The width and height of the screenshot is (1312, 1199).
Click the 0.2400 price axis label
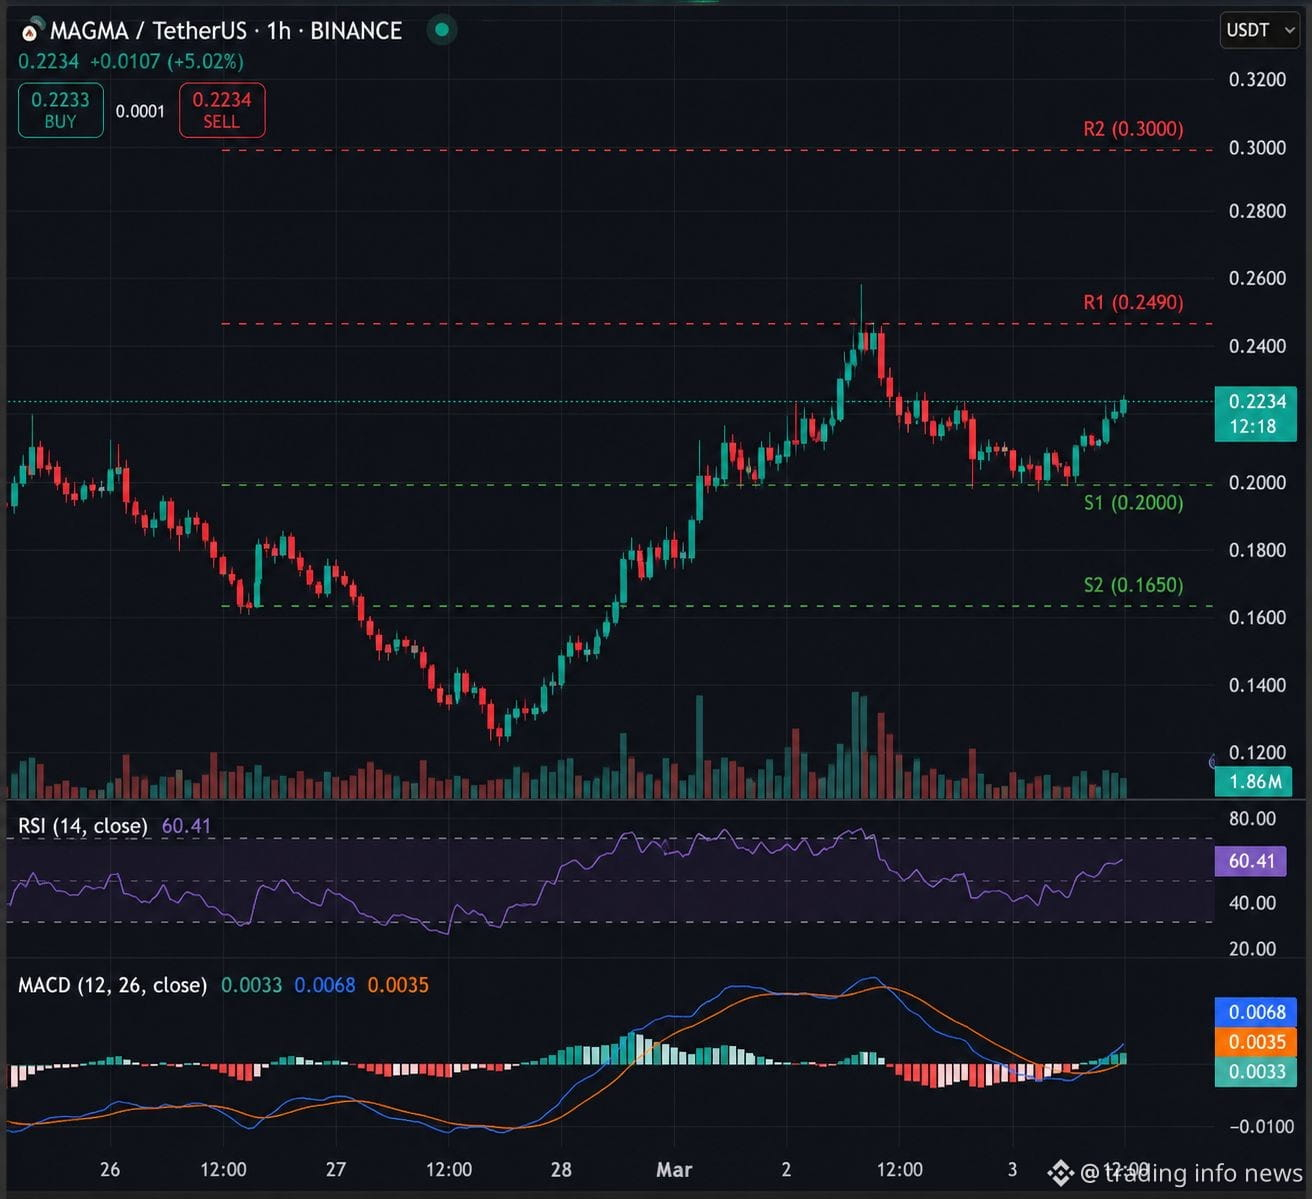(1257, 346)
